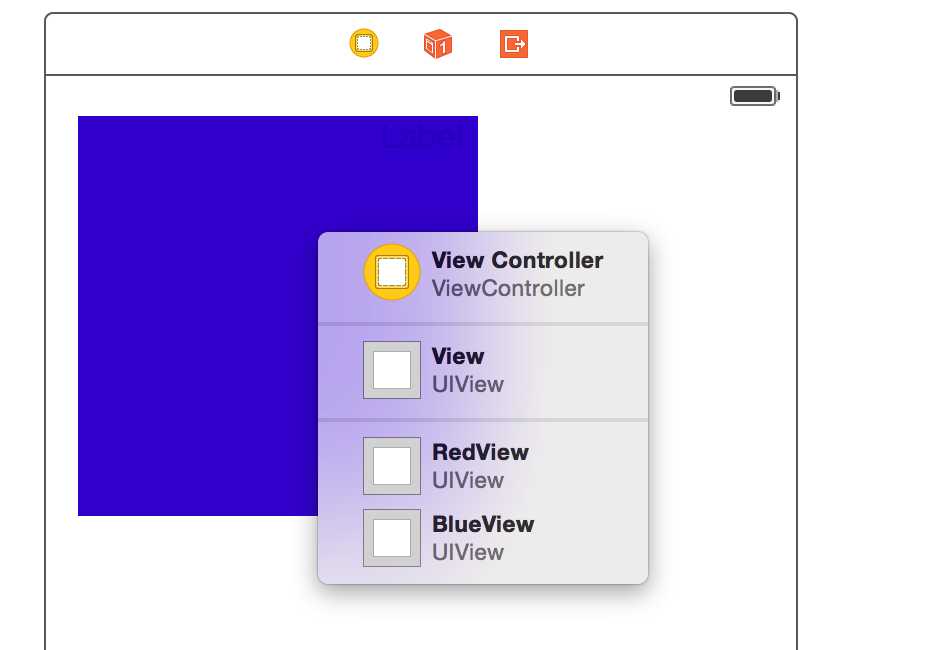
Task: Click the orange Exit icon in scene dock
Action: (514, 44)
